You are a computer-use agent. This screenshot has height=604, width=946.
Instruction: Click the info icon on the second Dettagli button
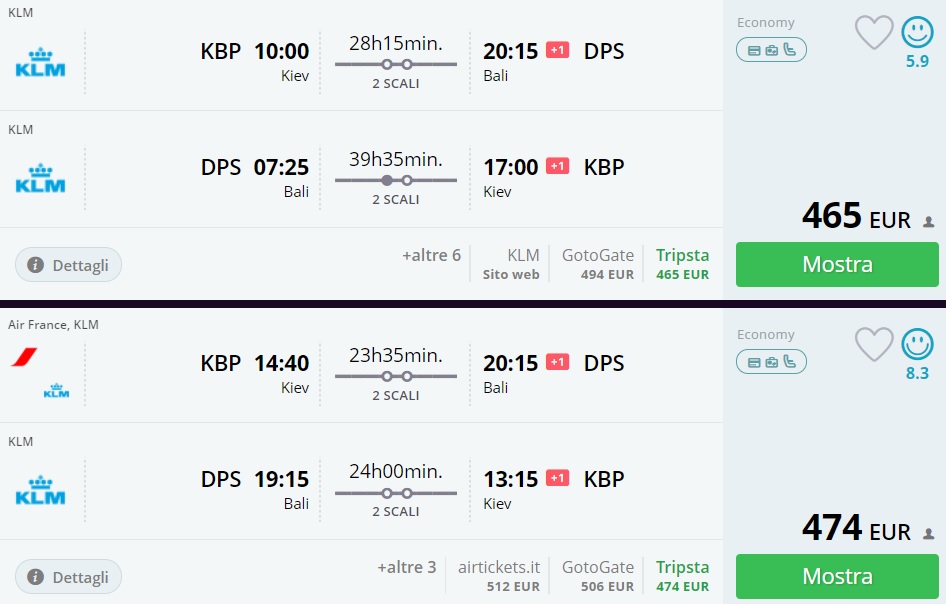pyautogui.click(x=38, y=577)
